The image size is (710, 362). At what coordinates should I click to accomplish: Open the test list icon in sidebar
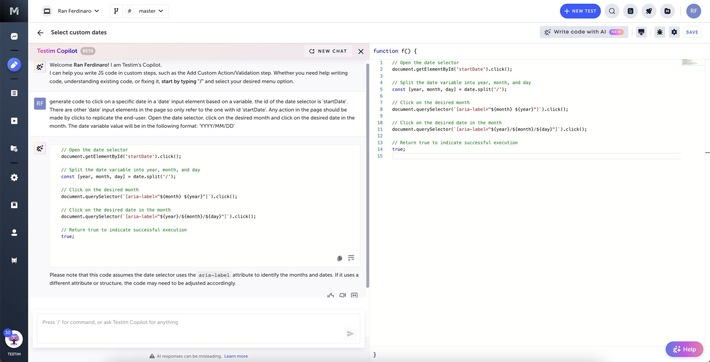pos(14,93)
